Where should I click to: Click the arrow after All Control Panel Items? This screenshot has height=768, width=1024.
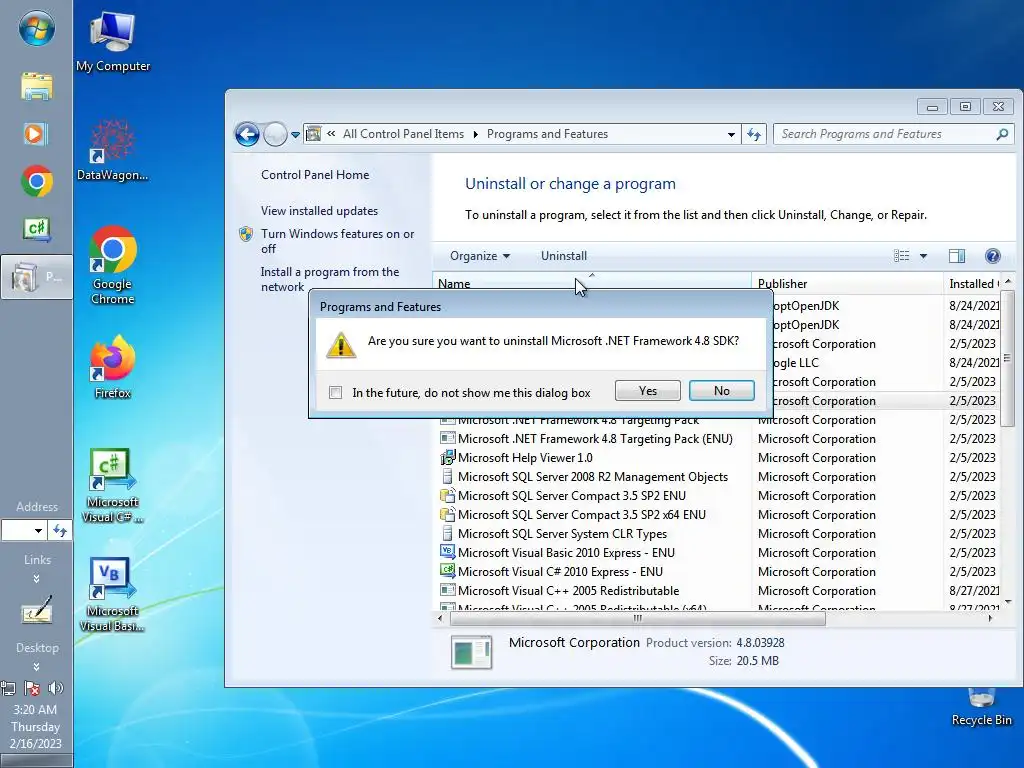(475, 134)
